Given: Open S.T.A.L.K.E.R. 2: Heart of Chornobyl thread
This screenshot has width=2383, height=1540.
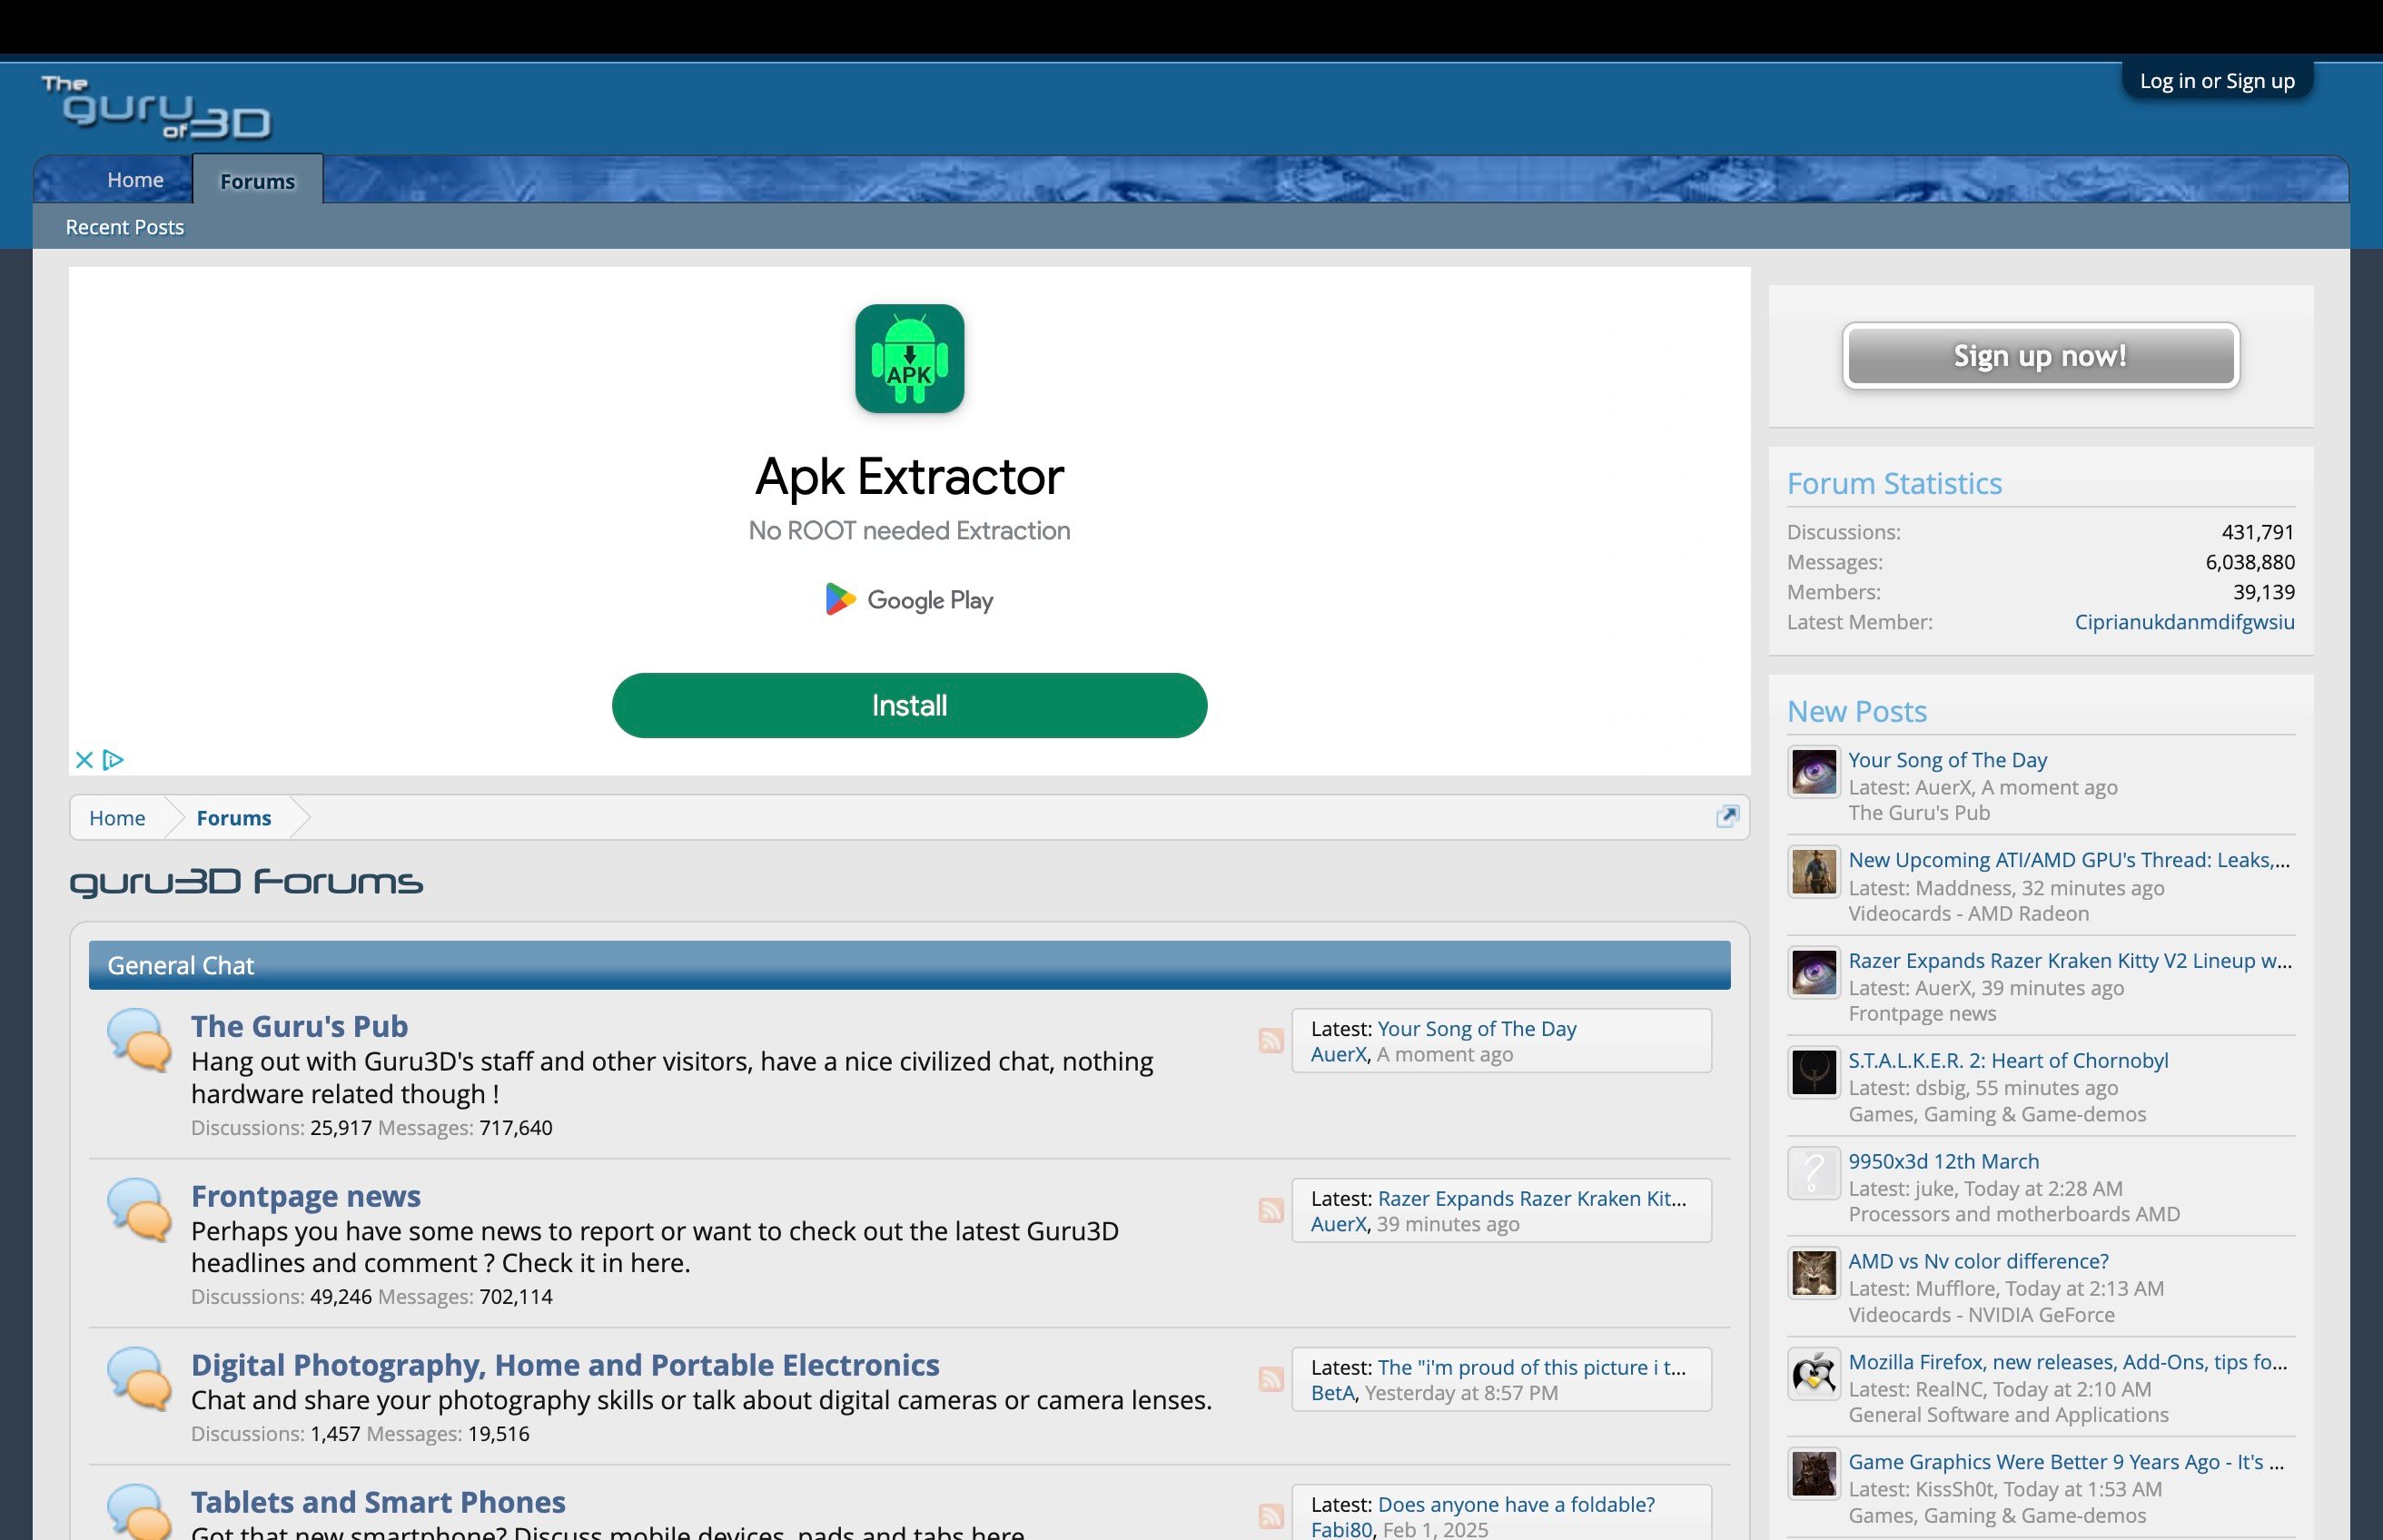Looking at the screenshot, I should coord(2008,1060).
